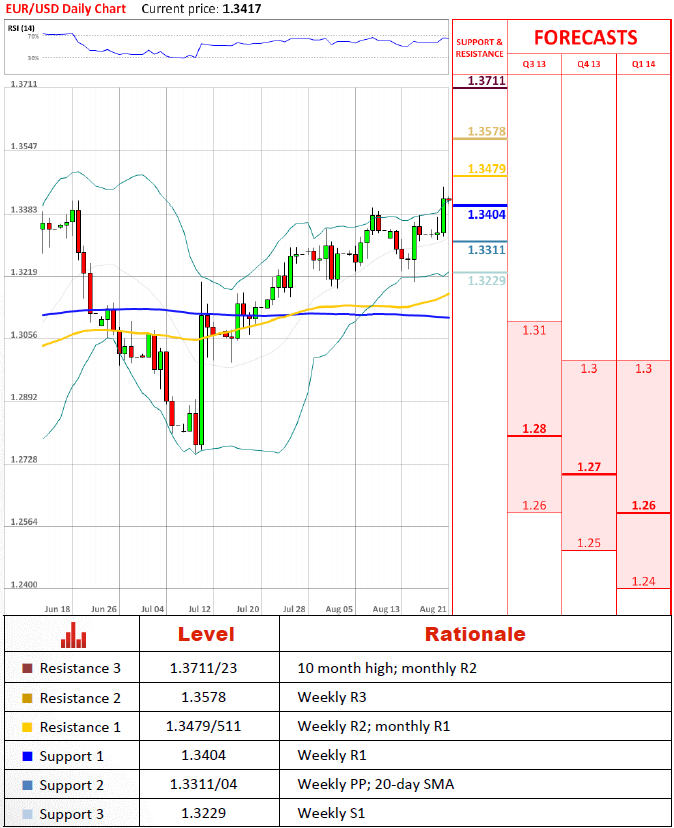Click the 1.3479/511 level cell
674x828 pixels.
pos(203,727)
